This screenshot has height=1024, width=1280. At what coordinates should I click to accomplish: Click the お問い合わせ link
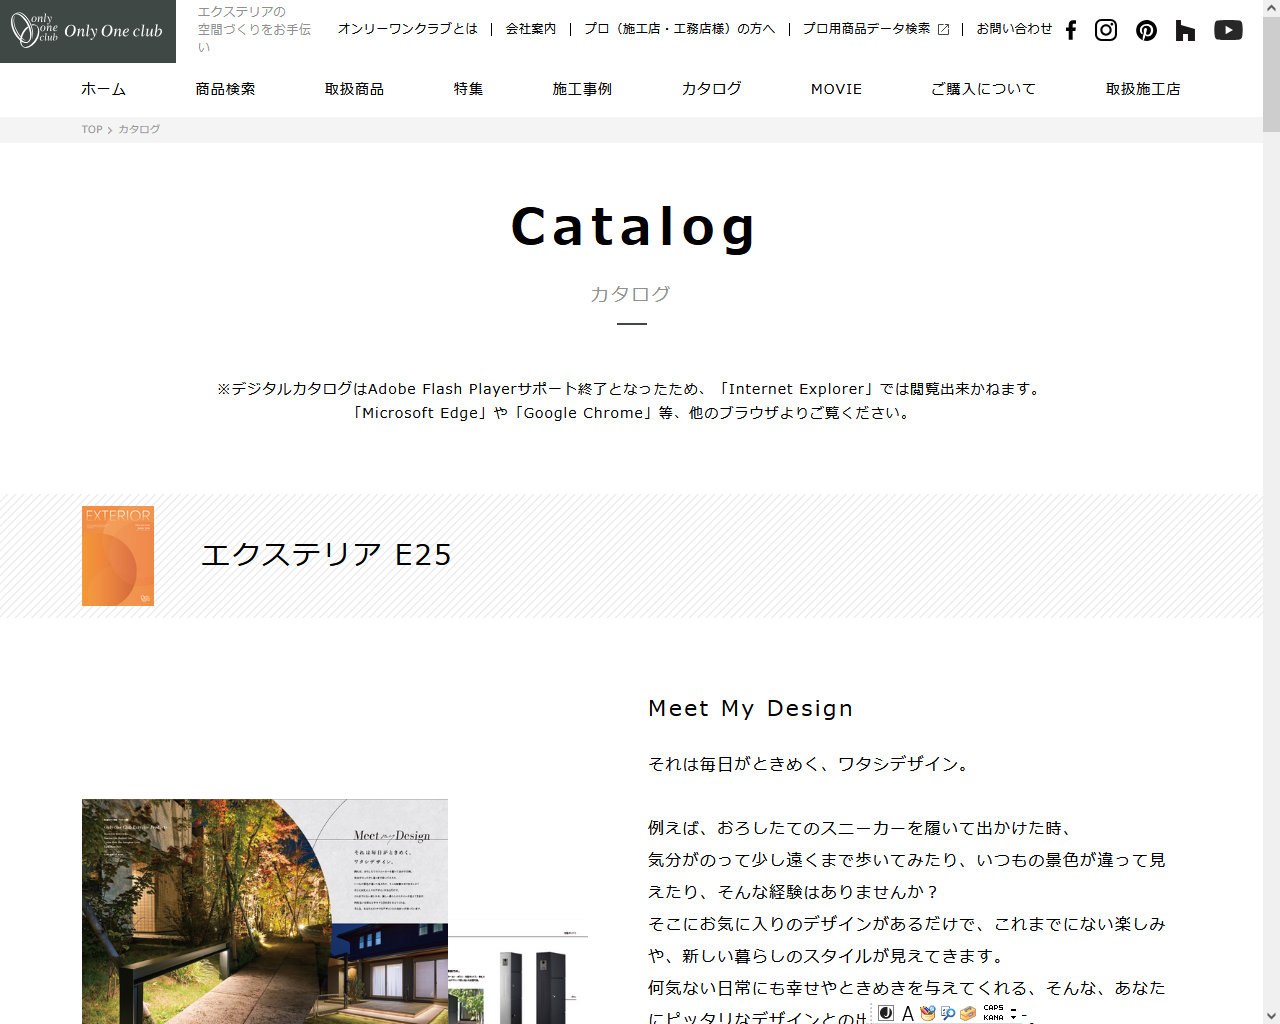tap(1014, 29)
